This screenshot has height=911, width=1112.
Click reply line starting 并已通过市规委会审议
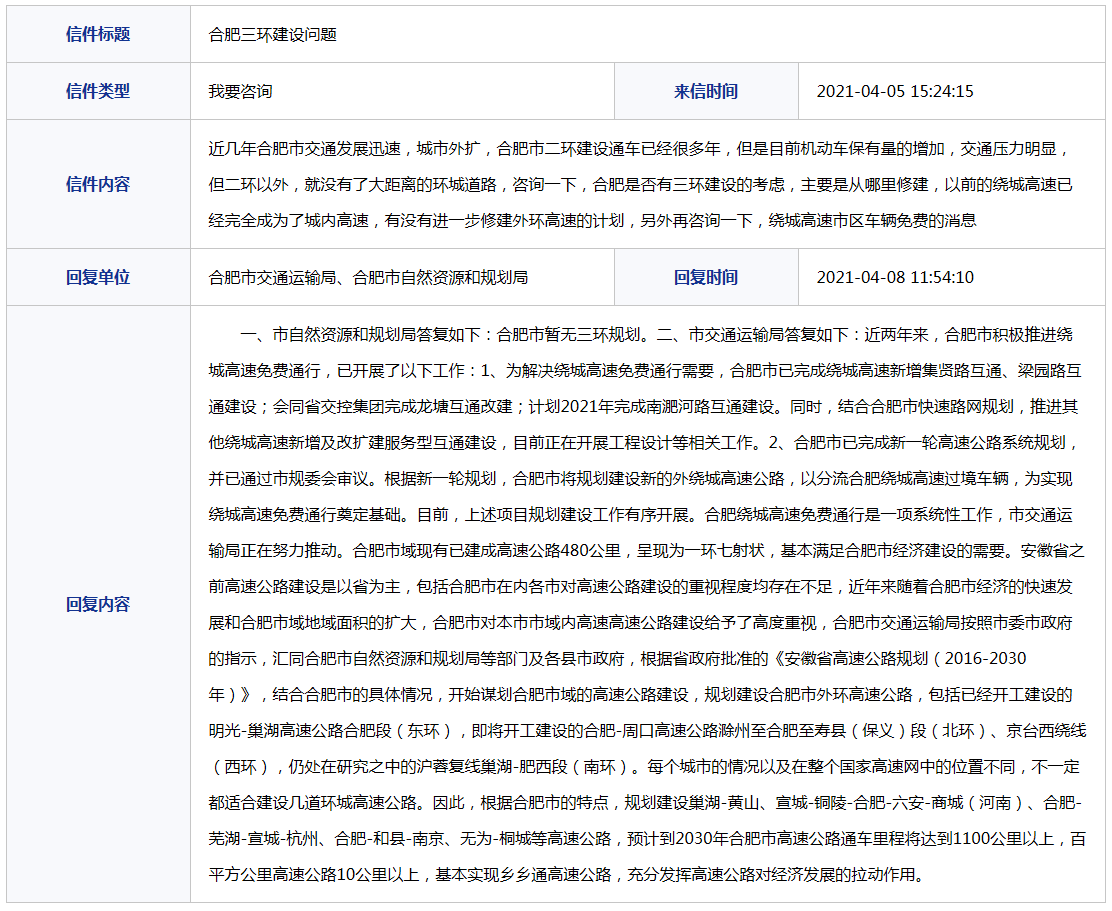coord(640,479)
